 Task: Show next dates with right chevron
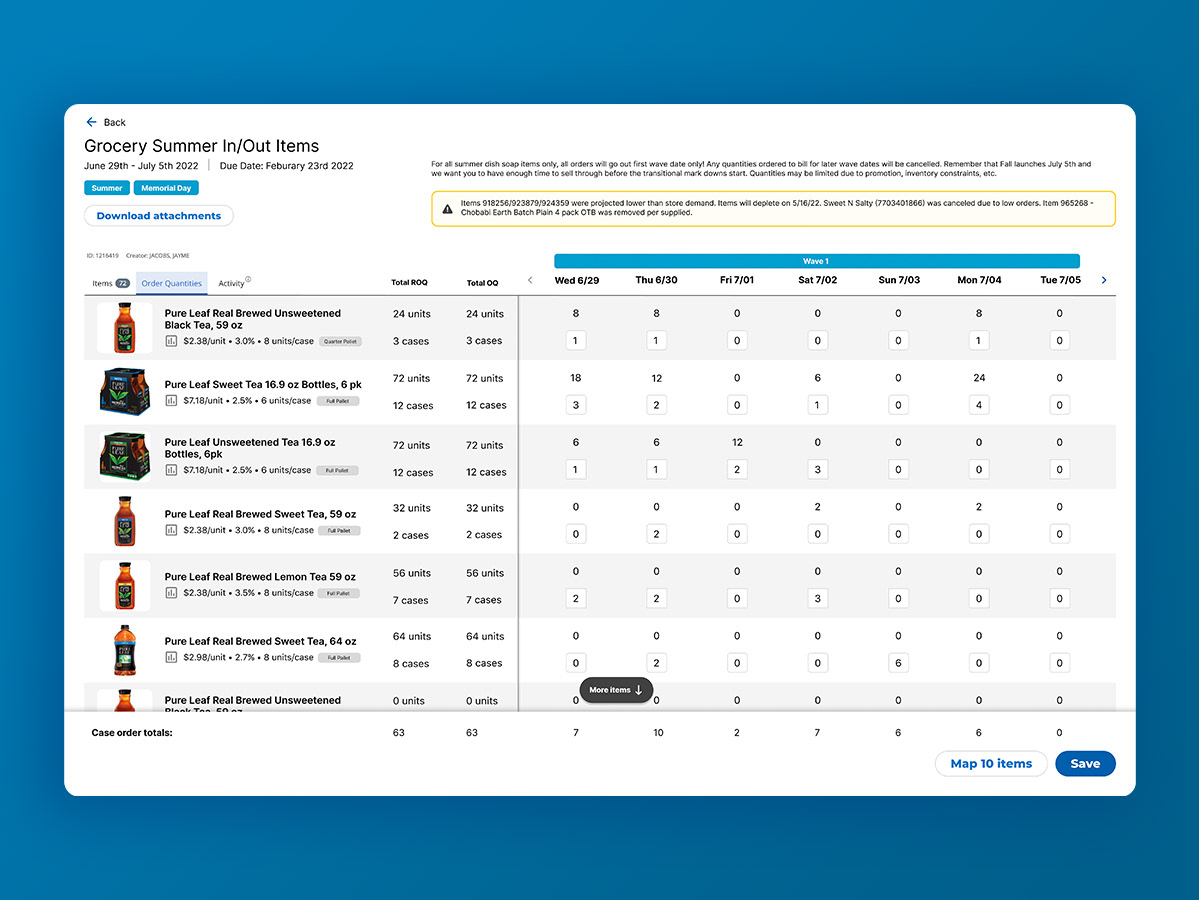tap(1103, 280)
